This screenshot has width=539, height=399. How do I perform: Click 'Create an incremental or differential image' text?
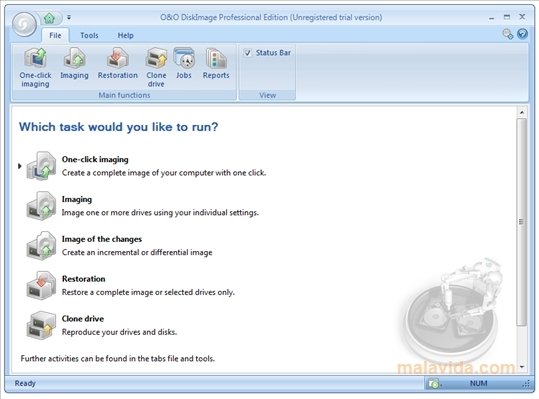tap(137, 253)
